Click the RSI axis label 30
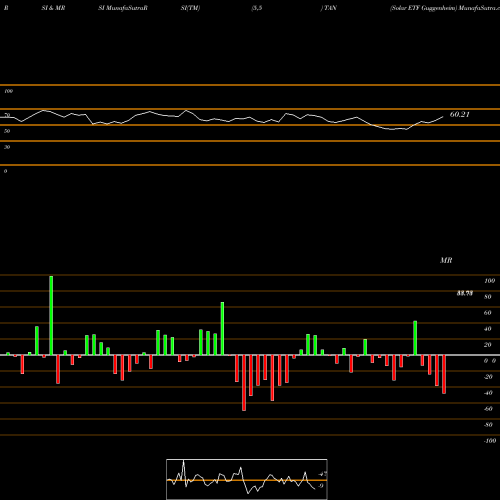The image size is (500, 500). pos(7,147)
